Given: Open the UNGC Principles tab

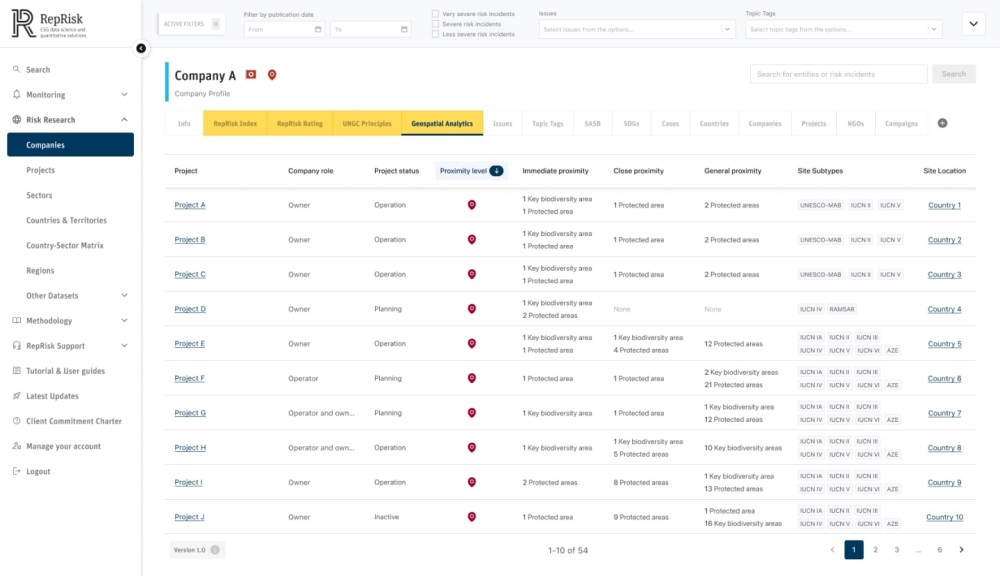Looking at the screenshot, I should click(x=367, y=124).
